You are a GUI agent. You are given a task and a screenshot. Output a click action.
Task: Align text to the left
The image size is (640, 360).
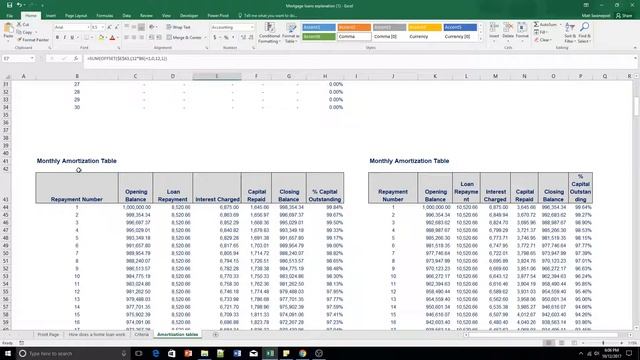tap(127, 38)
